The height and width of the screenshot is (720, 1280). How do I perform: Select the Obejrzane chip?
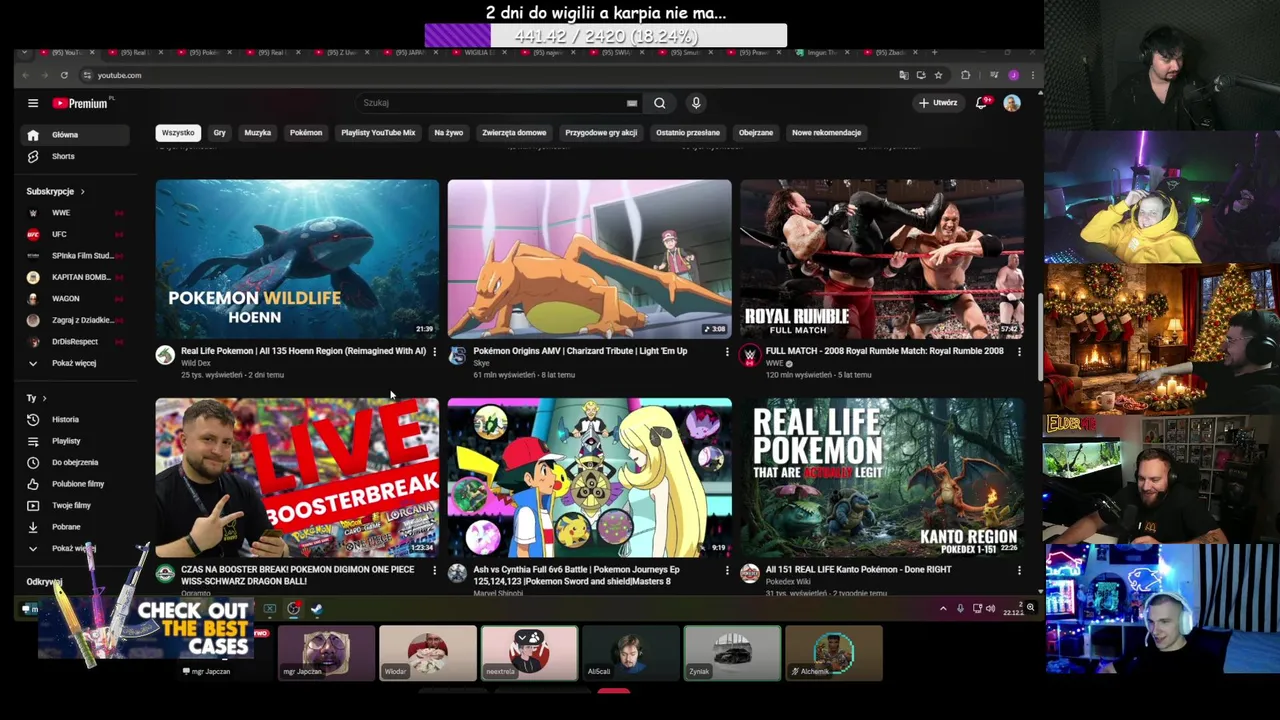click(756, 133)
